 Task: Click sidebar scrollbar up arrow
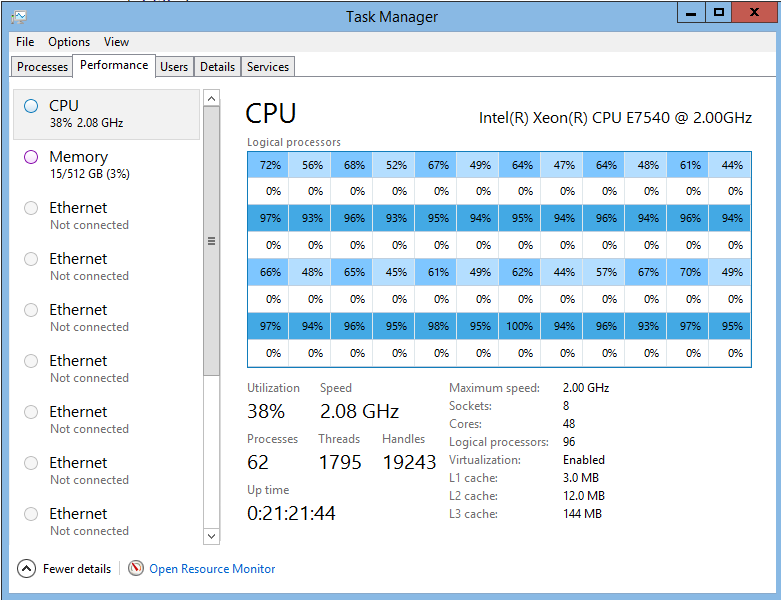point(211,99)
